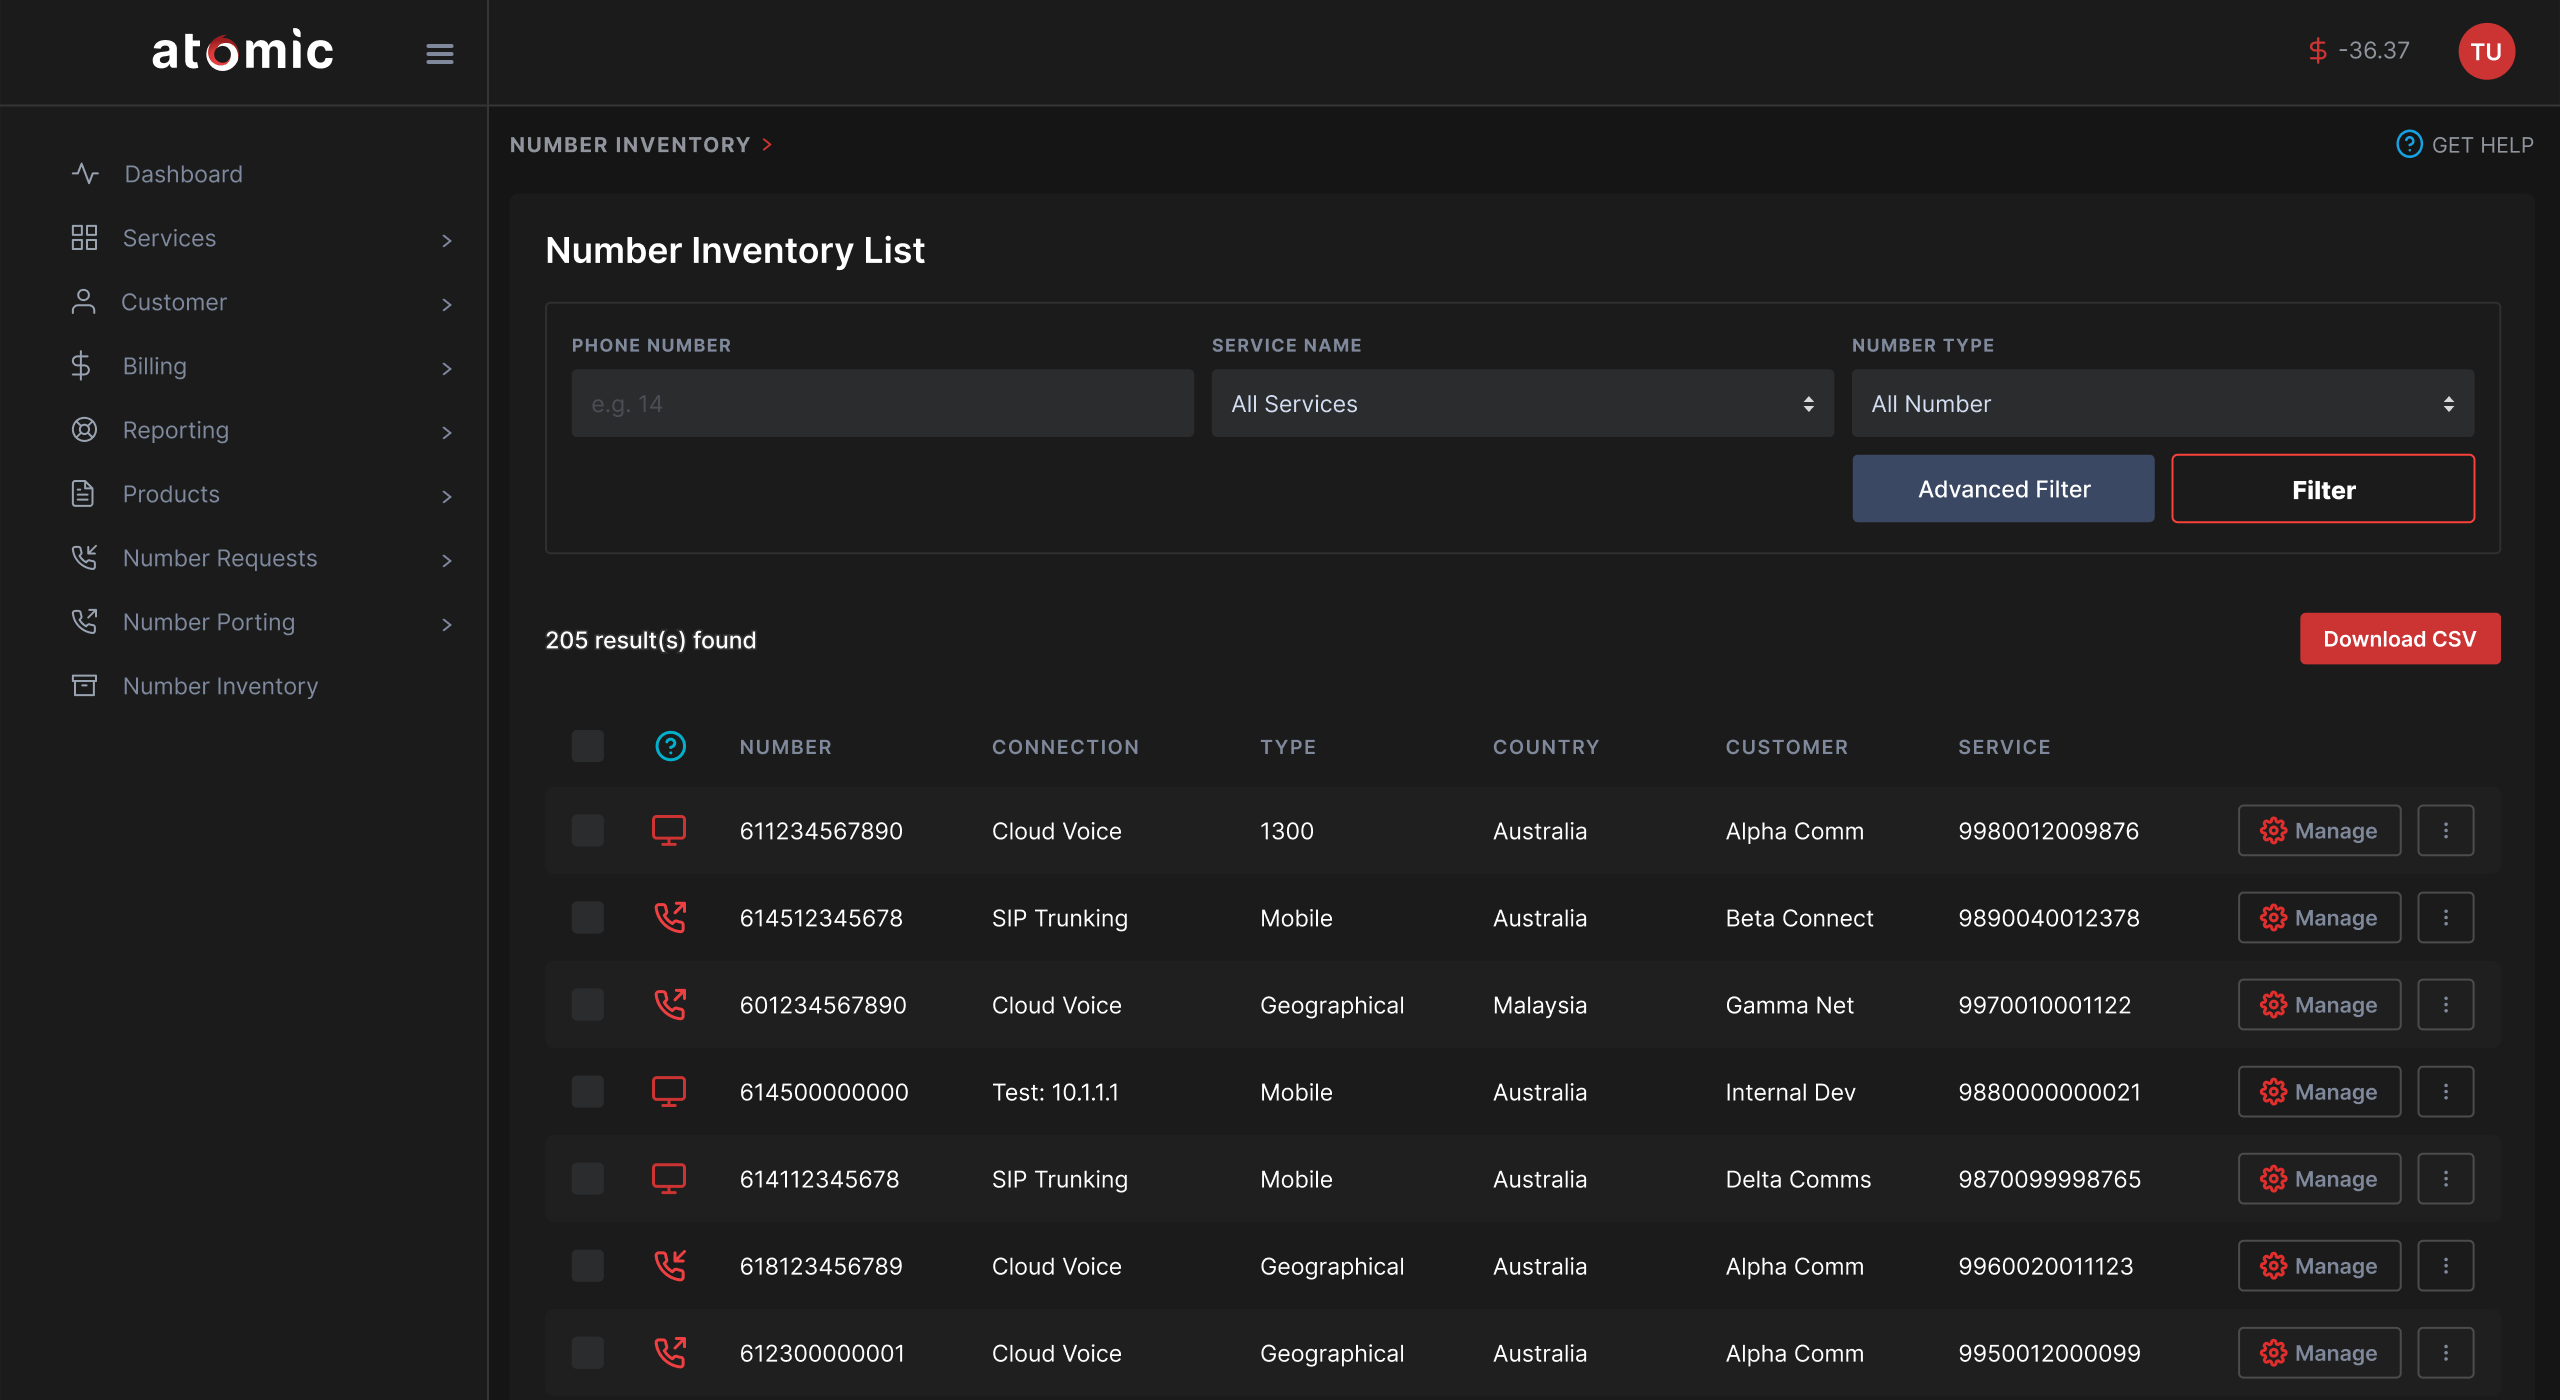Click the TU user avatar
The width and height of the screenshot is (2560, 1400).
tap(2486, 51)
